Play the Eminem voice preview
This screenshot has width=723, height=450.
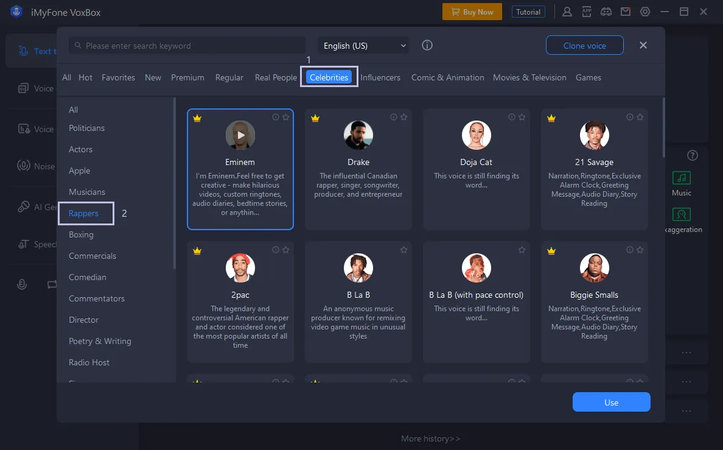(x=240, y=135)
